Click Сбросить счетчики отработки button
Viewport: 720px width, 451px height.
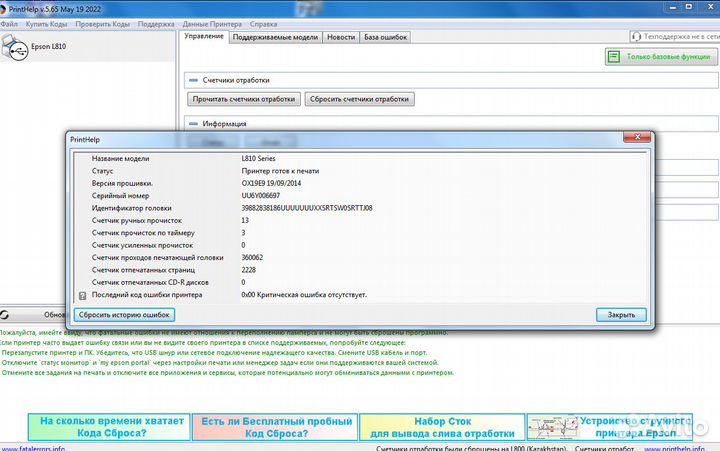359,99
